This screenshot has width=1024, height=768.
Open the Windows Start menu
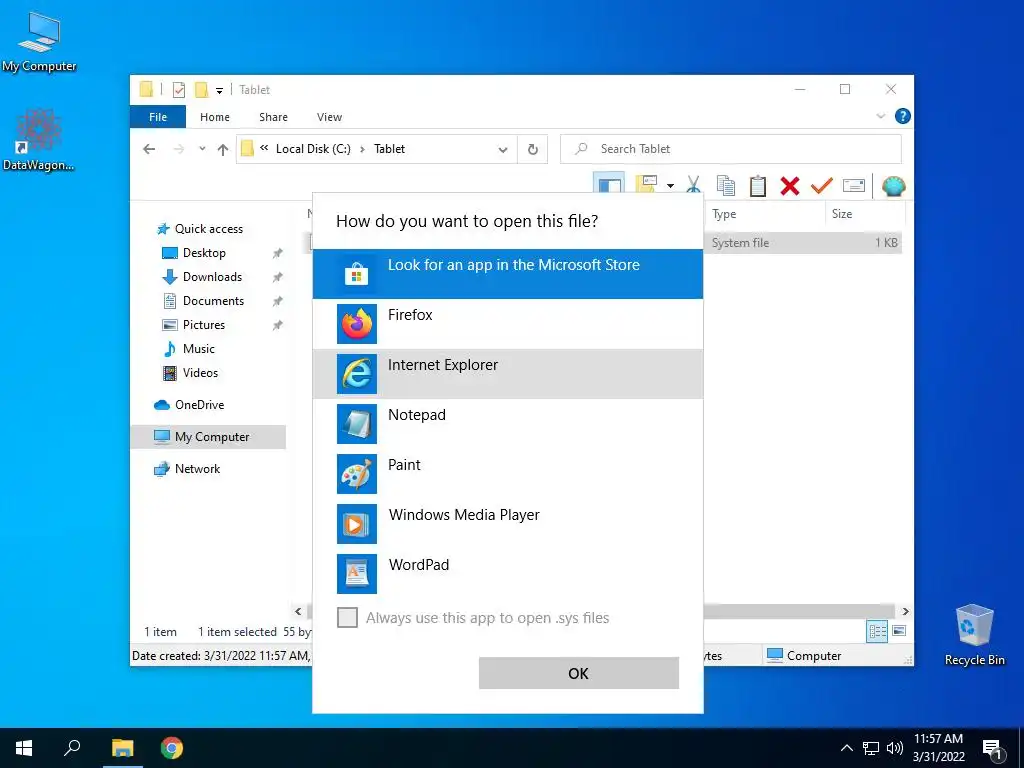pos(24,748)
